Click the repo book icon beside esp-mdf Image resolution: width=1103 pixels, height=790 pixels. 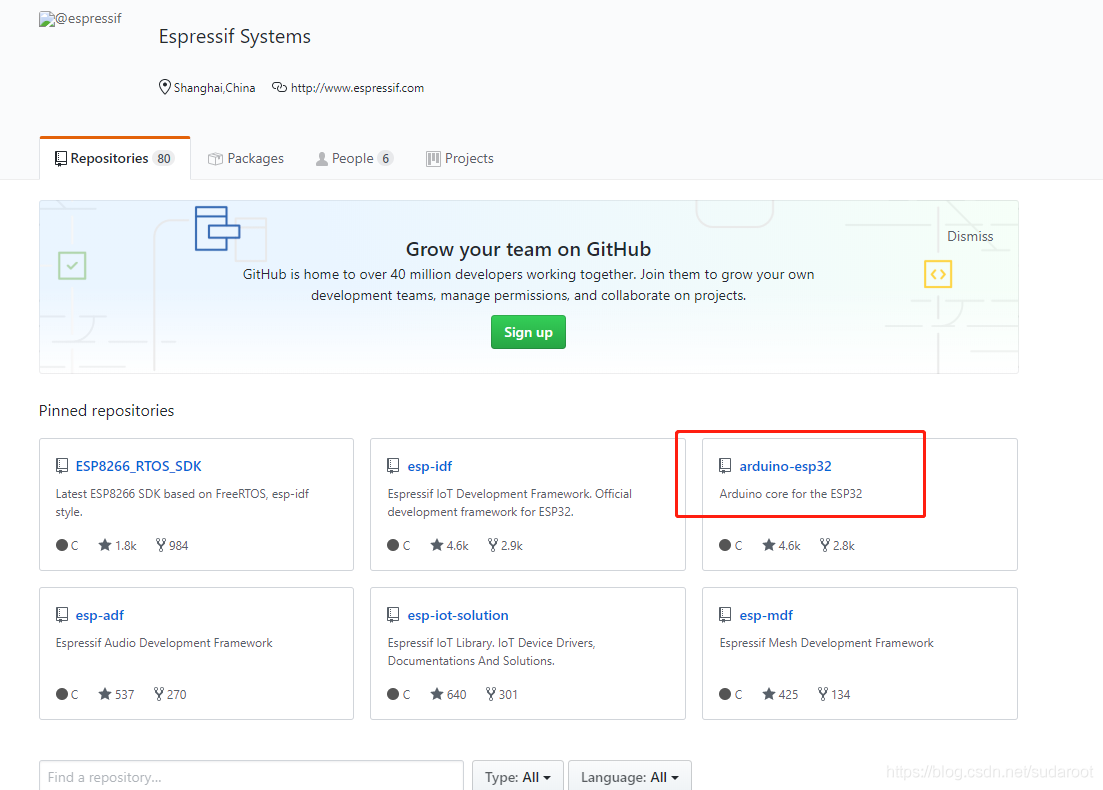click(x=725, y=615)
